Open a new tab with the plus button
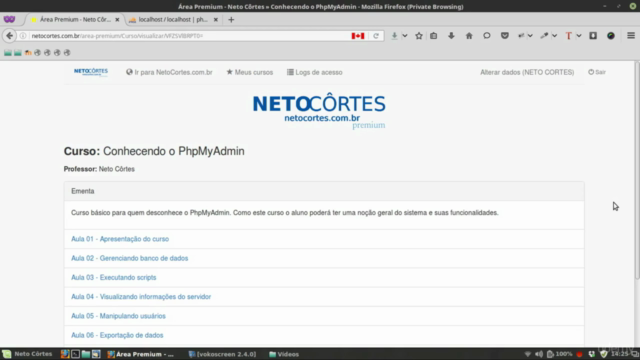640x360 pixels. pos(231,20)
